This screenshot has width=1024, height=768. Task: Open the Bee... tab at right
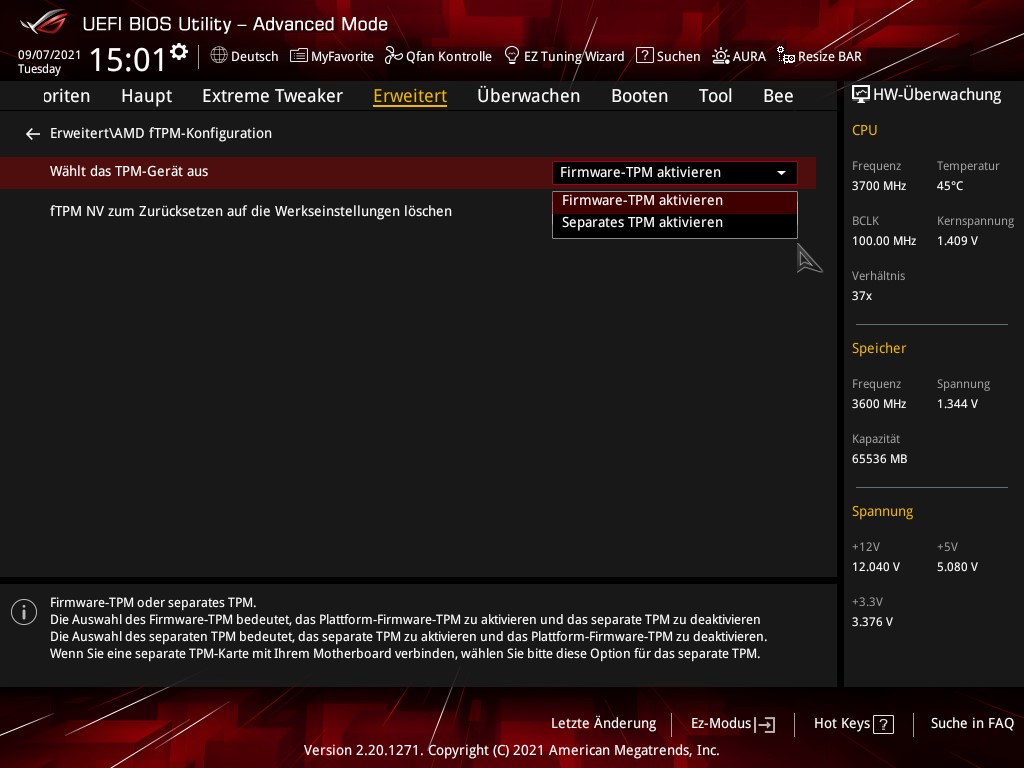pyautogui.click(x=778, y=96)
